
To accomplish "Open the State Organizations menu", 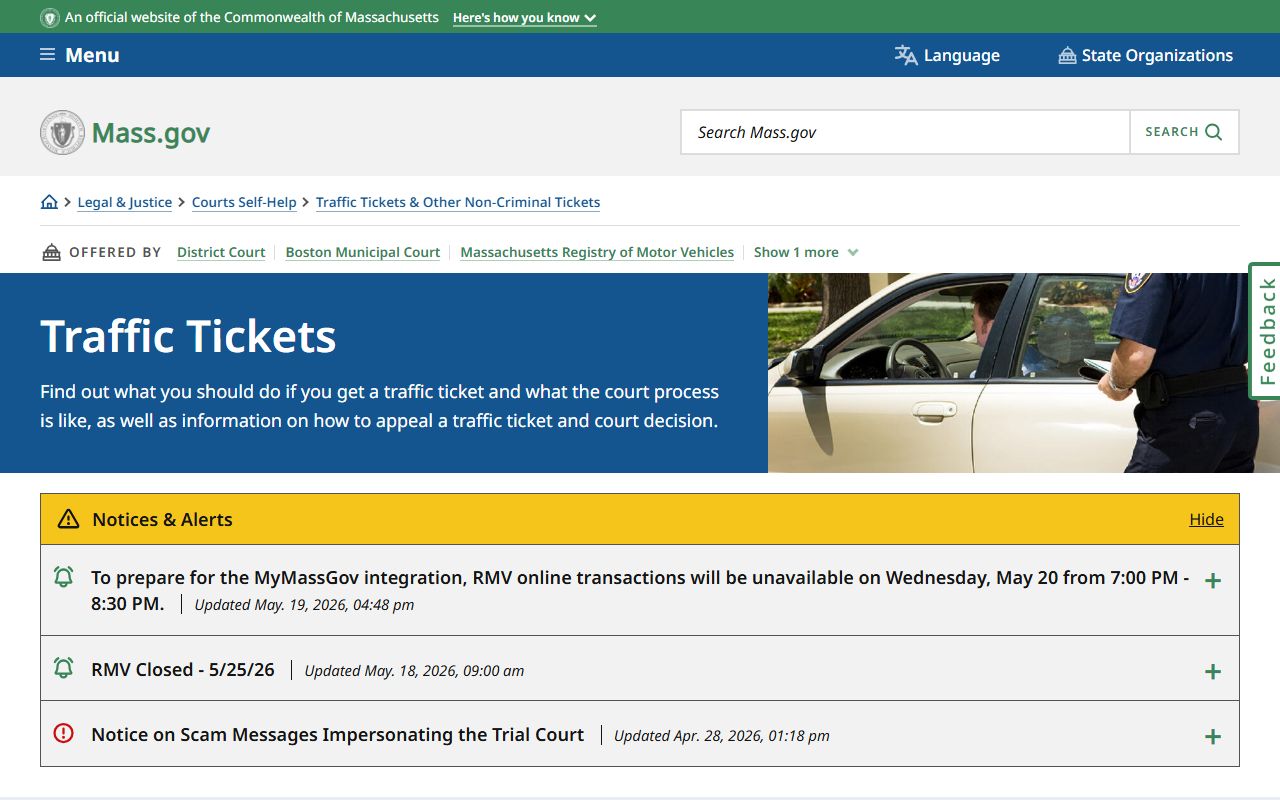I will pyautogui.click(x=1146, y=55).
